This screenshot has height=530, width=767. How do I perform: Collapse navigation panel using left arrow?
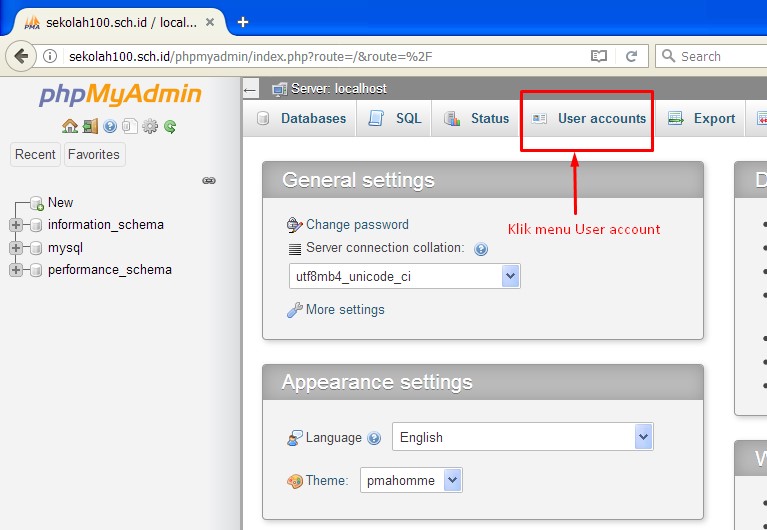[x=251, y=89]
